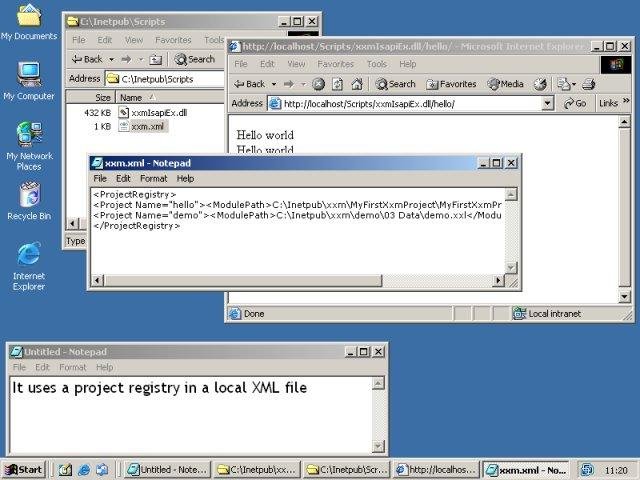Click down scroll arrow in xxm.xml Notepad
This screenshot has width=640, height=480.
point(511,268)
